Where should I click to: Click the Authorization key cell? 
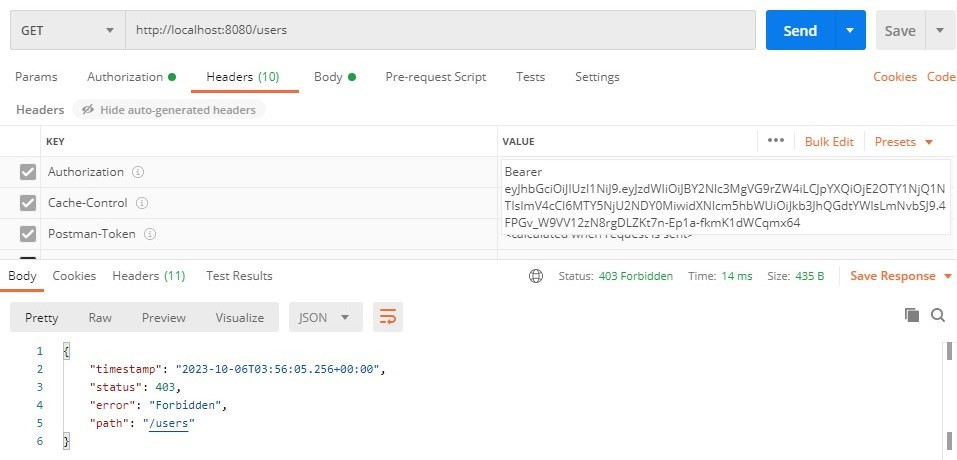tap(269, 172)
